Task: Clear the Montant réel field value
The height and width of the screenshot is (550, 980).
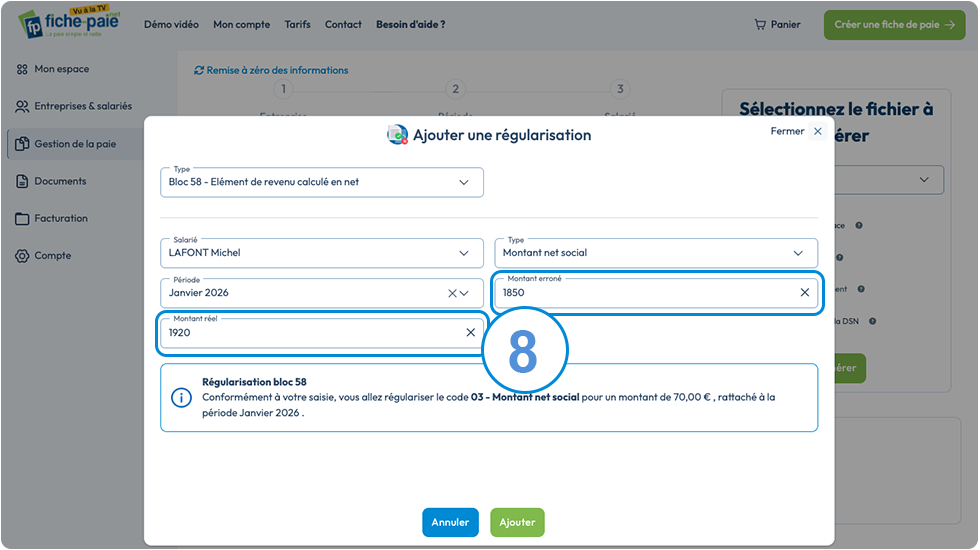Action: click(x=471, y=332)
